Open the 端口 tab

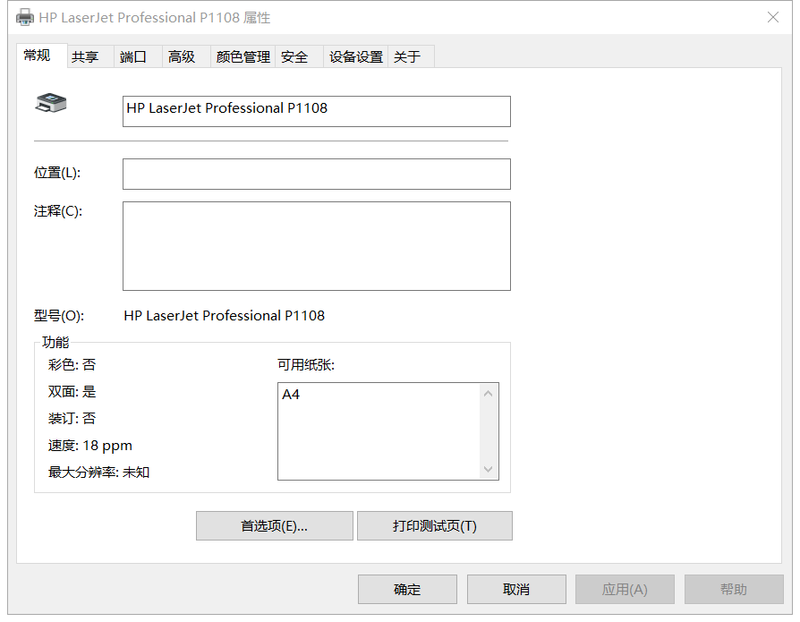coord(133,58)
